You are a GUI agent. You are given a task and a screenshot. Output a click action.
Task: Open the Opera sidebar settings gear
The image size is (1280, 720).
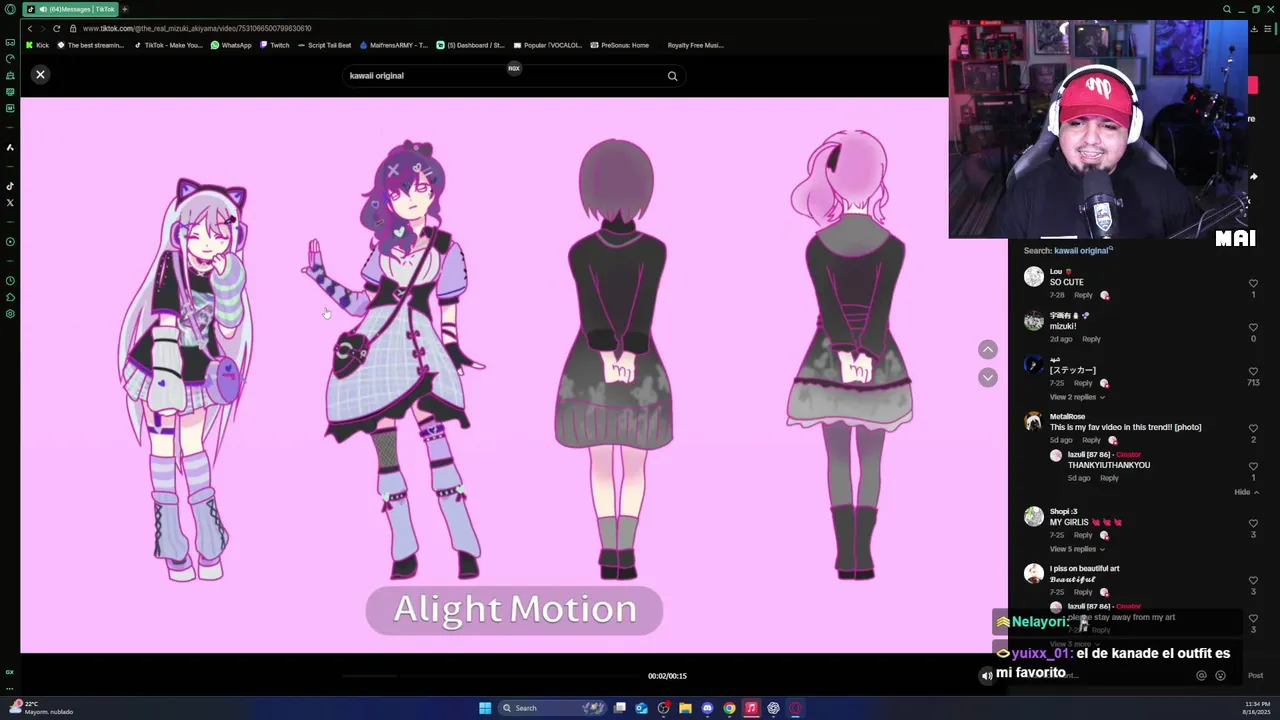point(10,314)
